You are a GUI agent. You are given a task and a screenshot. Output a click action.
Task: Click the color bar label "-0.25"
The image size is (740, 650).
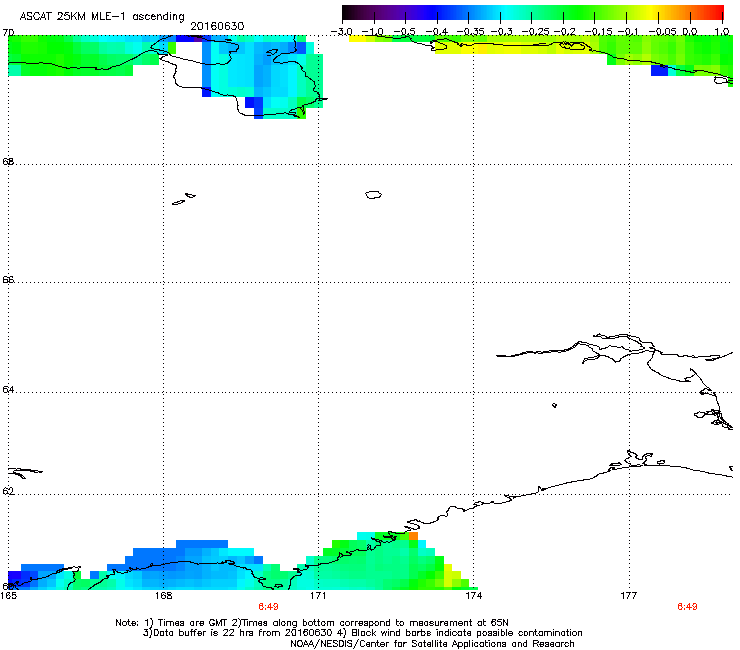coord(536,32)
